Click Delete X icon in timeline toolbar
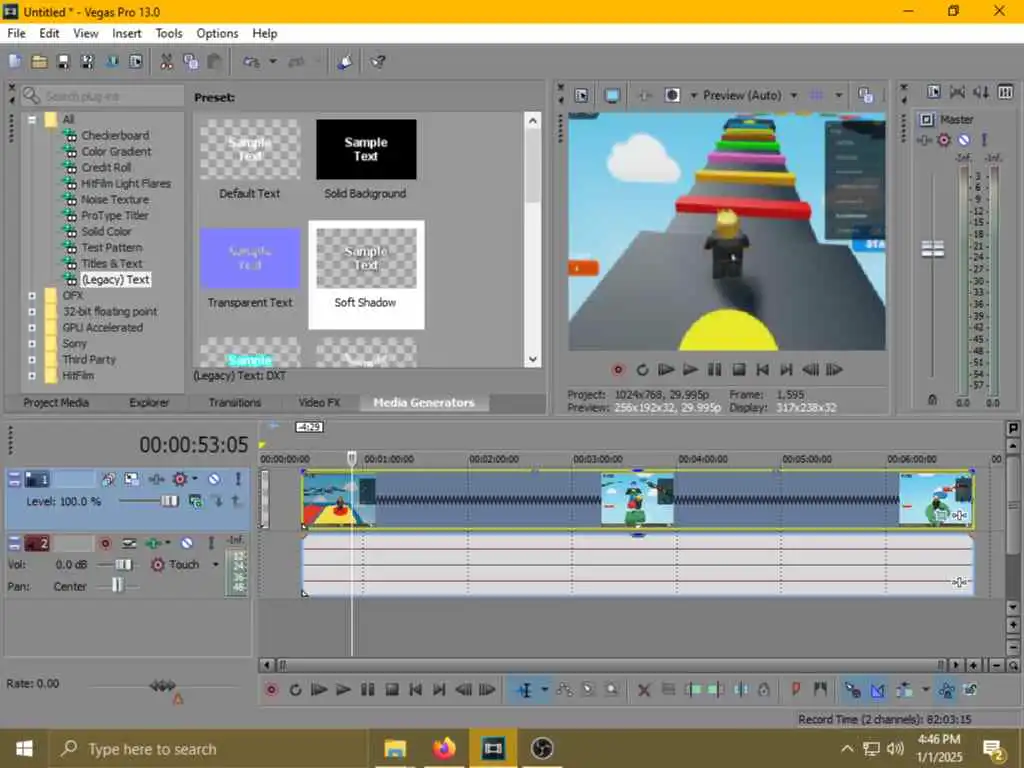Viewport: 1024px width, 768px height. (644, 690)
